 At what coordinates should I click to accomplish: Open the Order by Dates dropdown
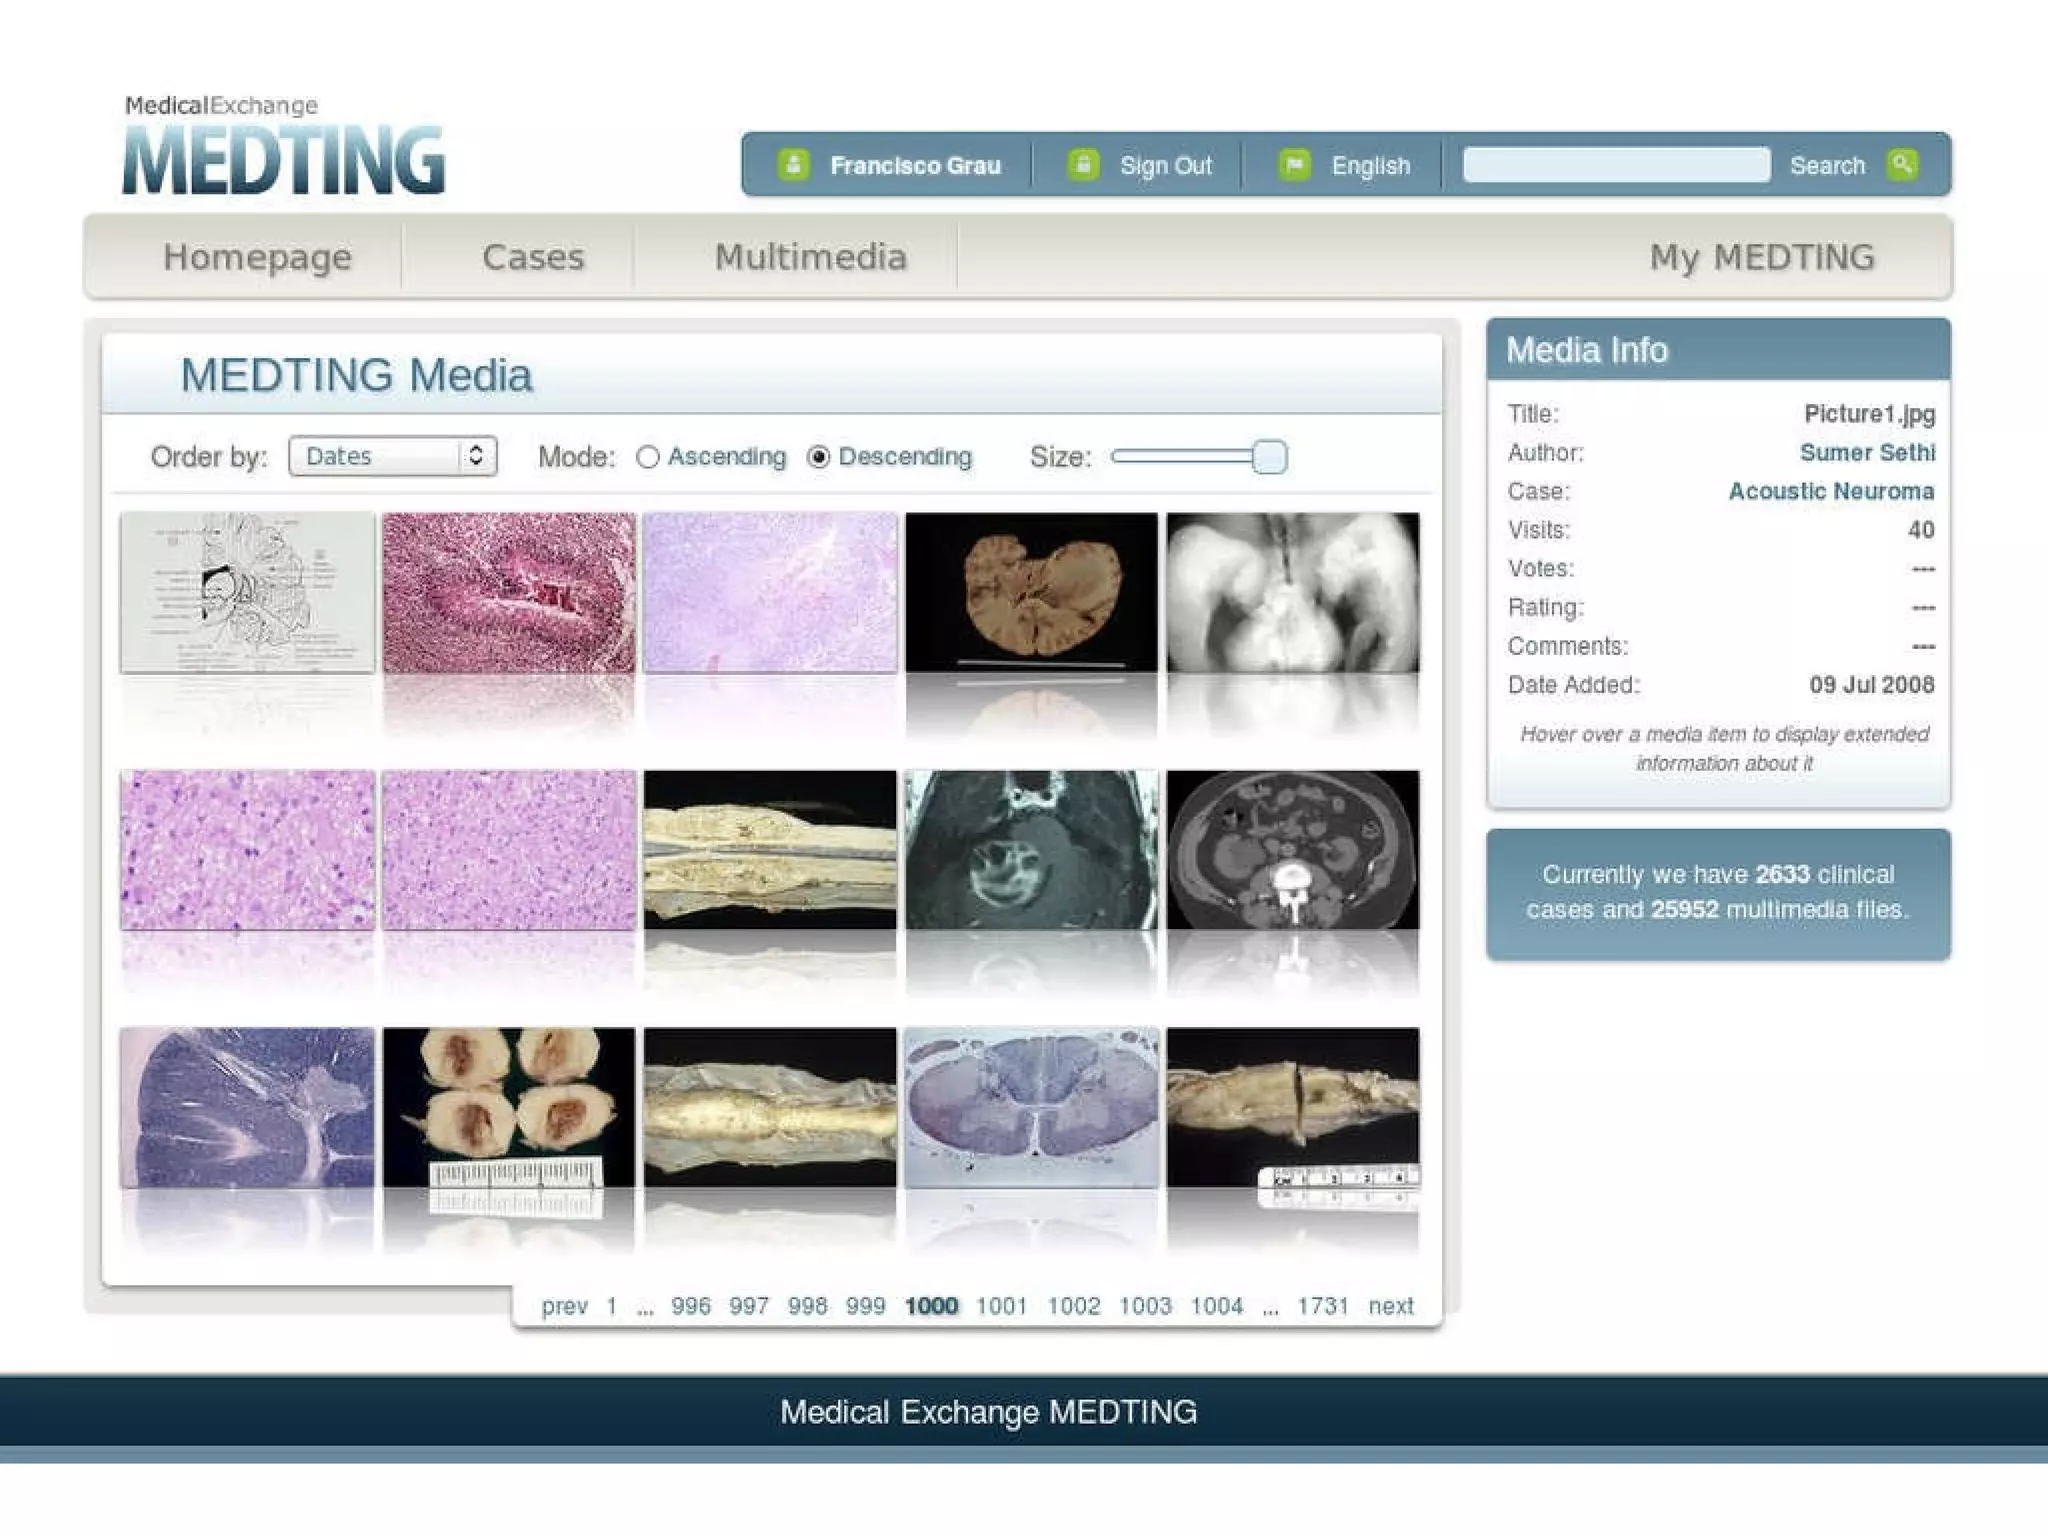392,456
